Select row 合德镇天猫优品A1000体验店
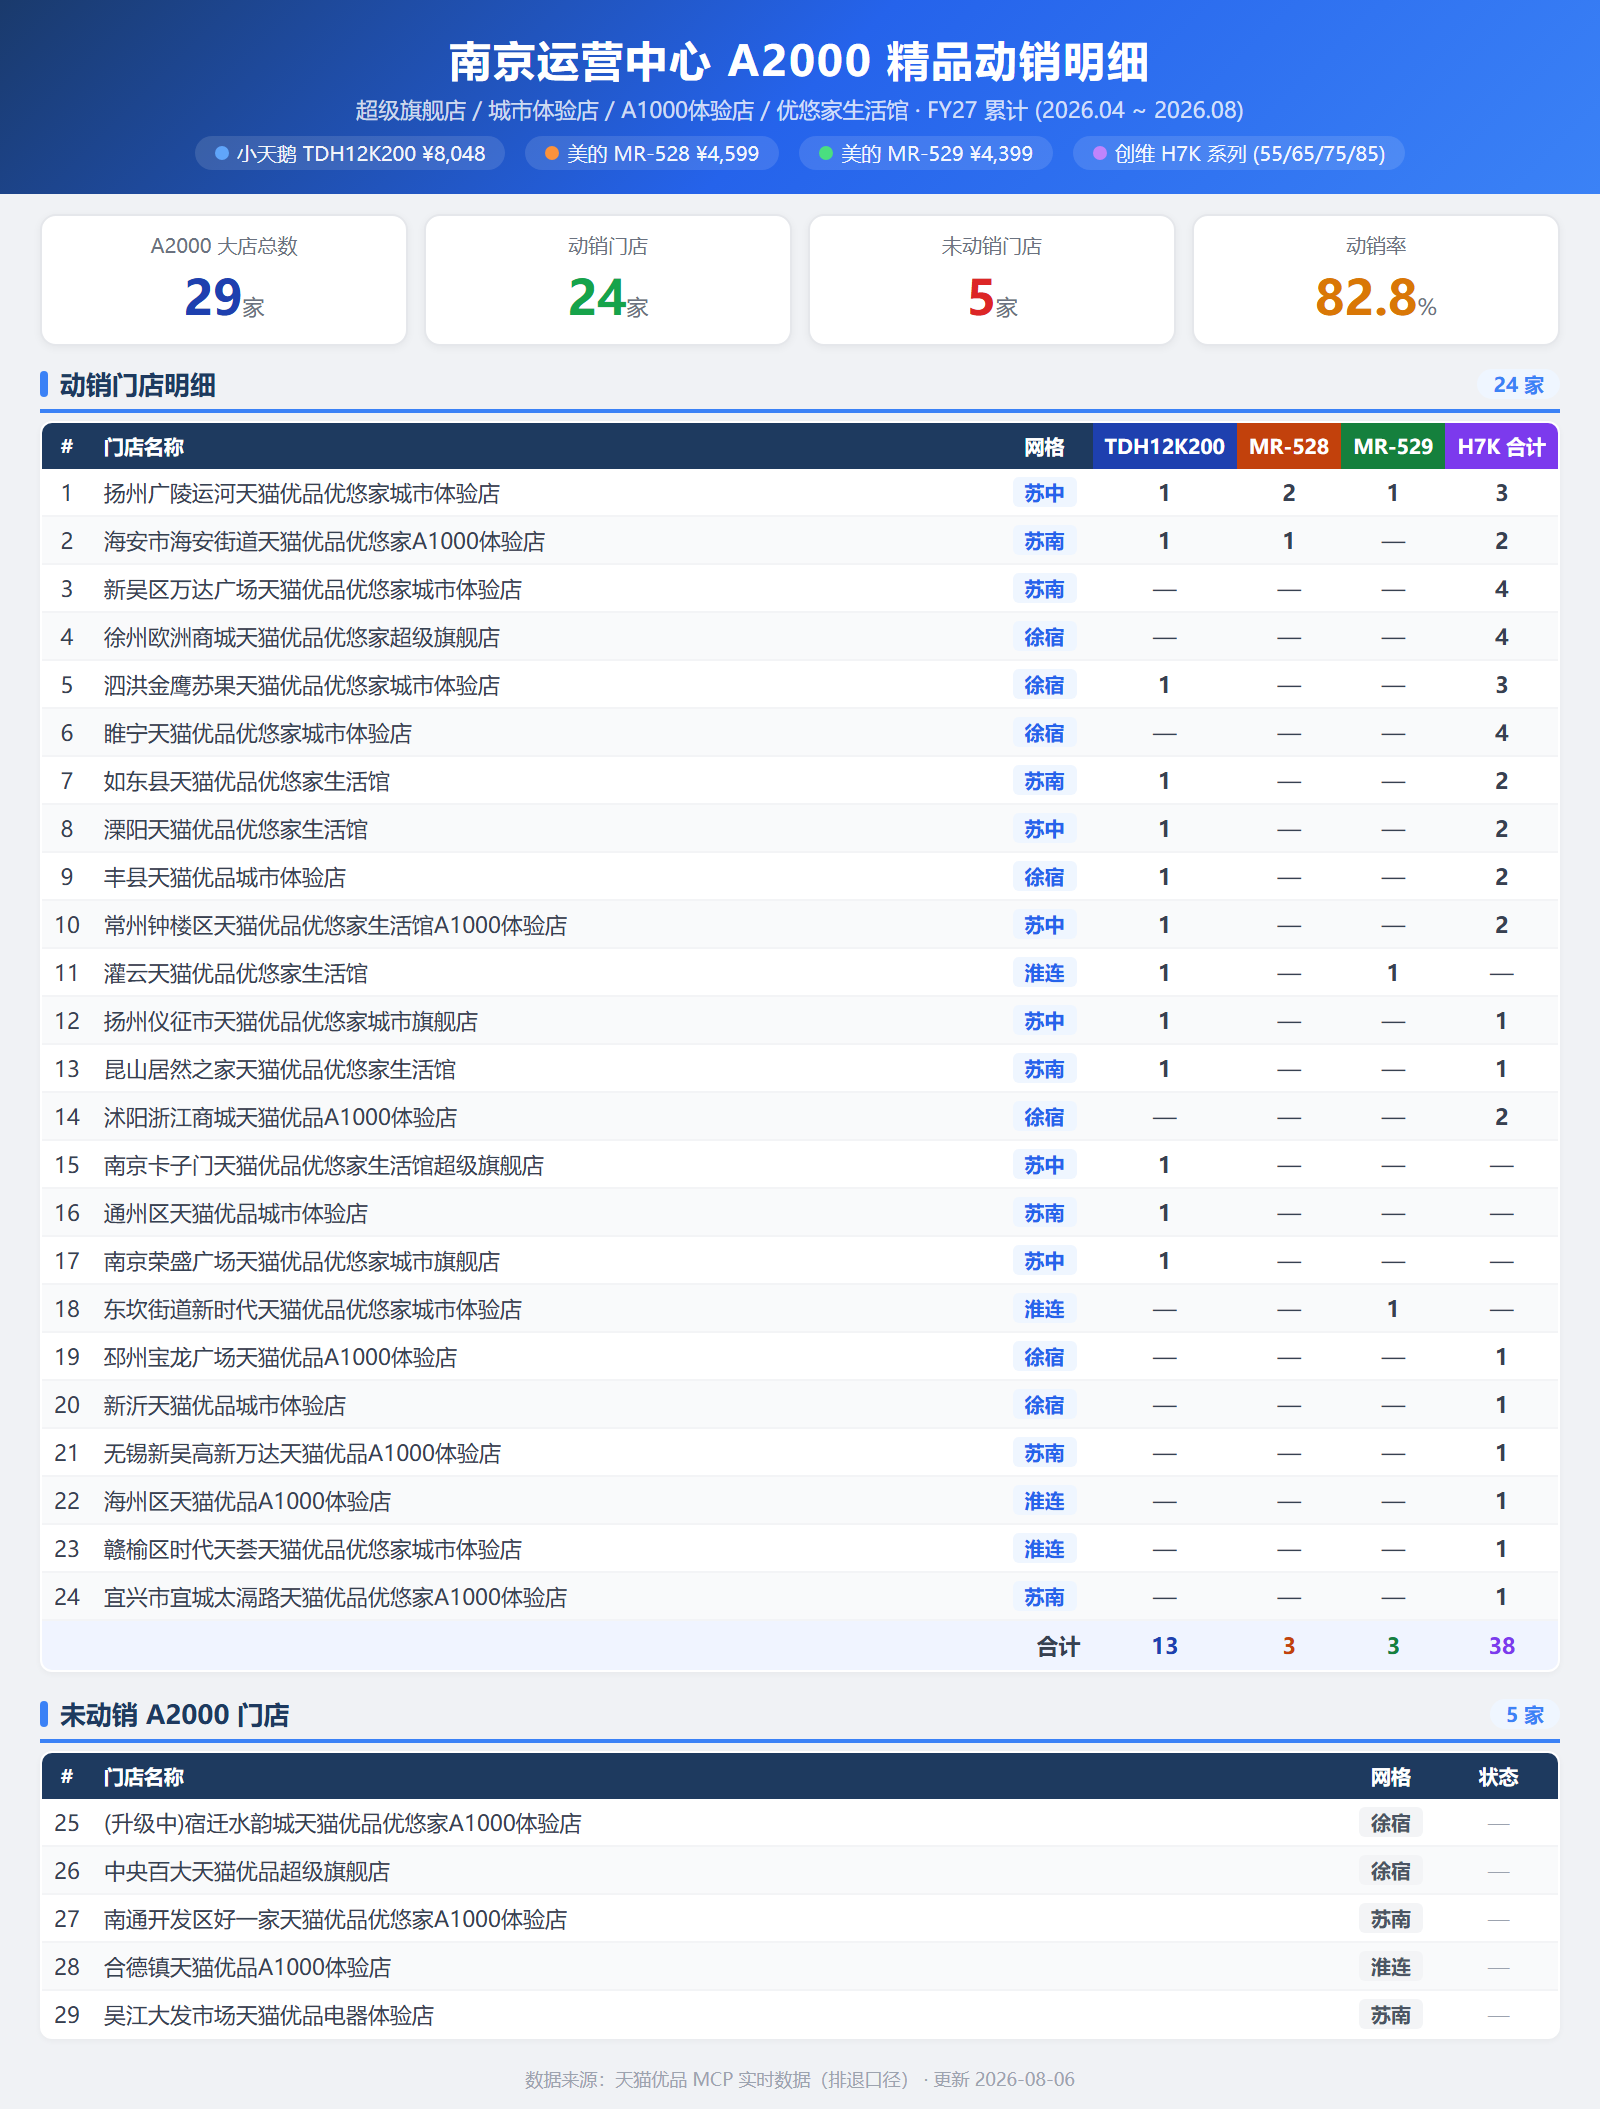 [x=800, y=1967]
